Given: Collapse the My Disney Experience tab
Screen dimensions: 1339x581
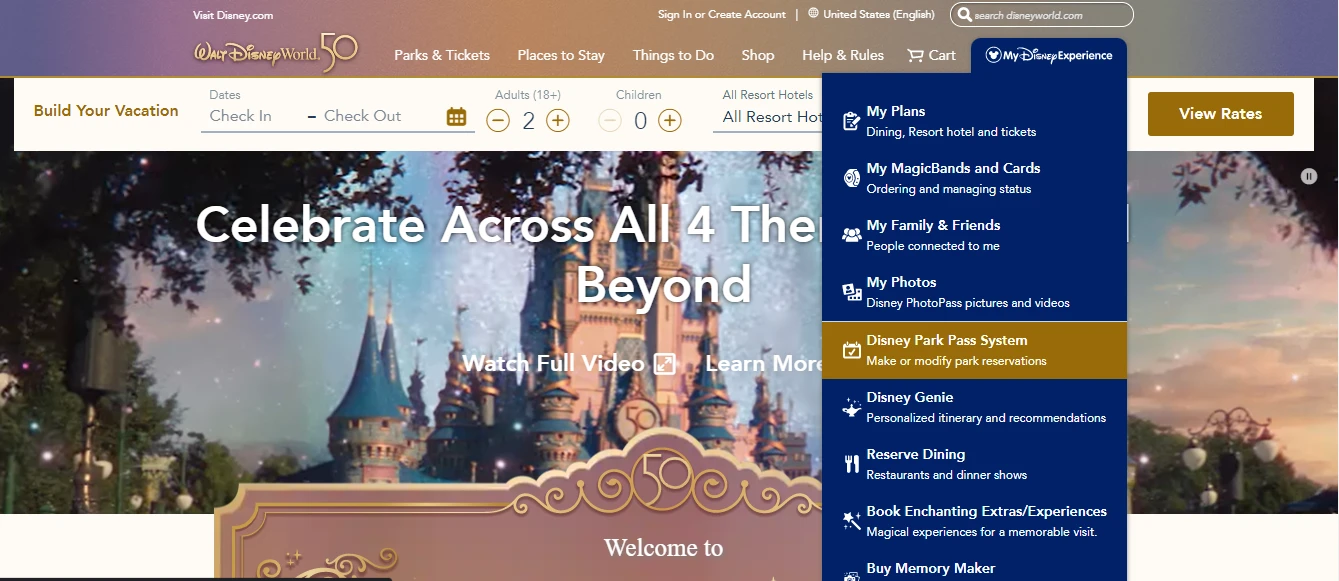Looking at the screenshot, I should pos(1049,56).
